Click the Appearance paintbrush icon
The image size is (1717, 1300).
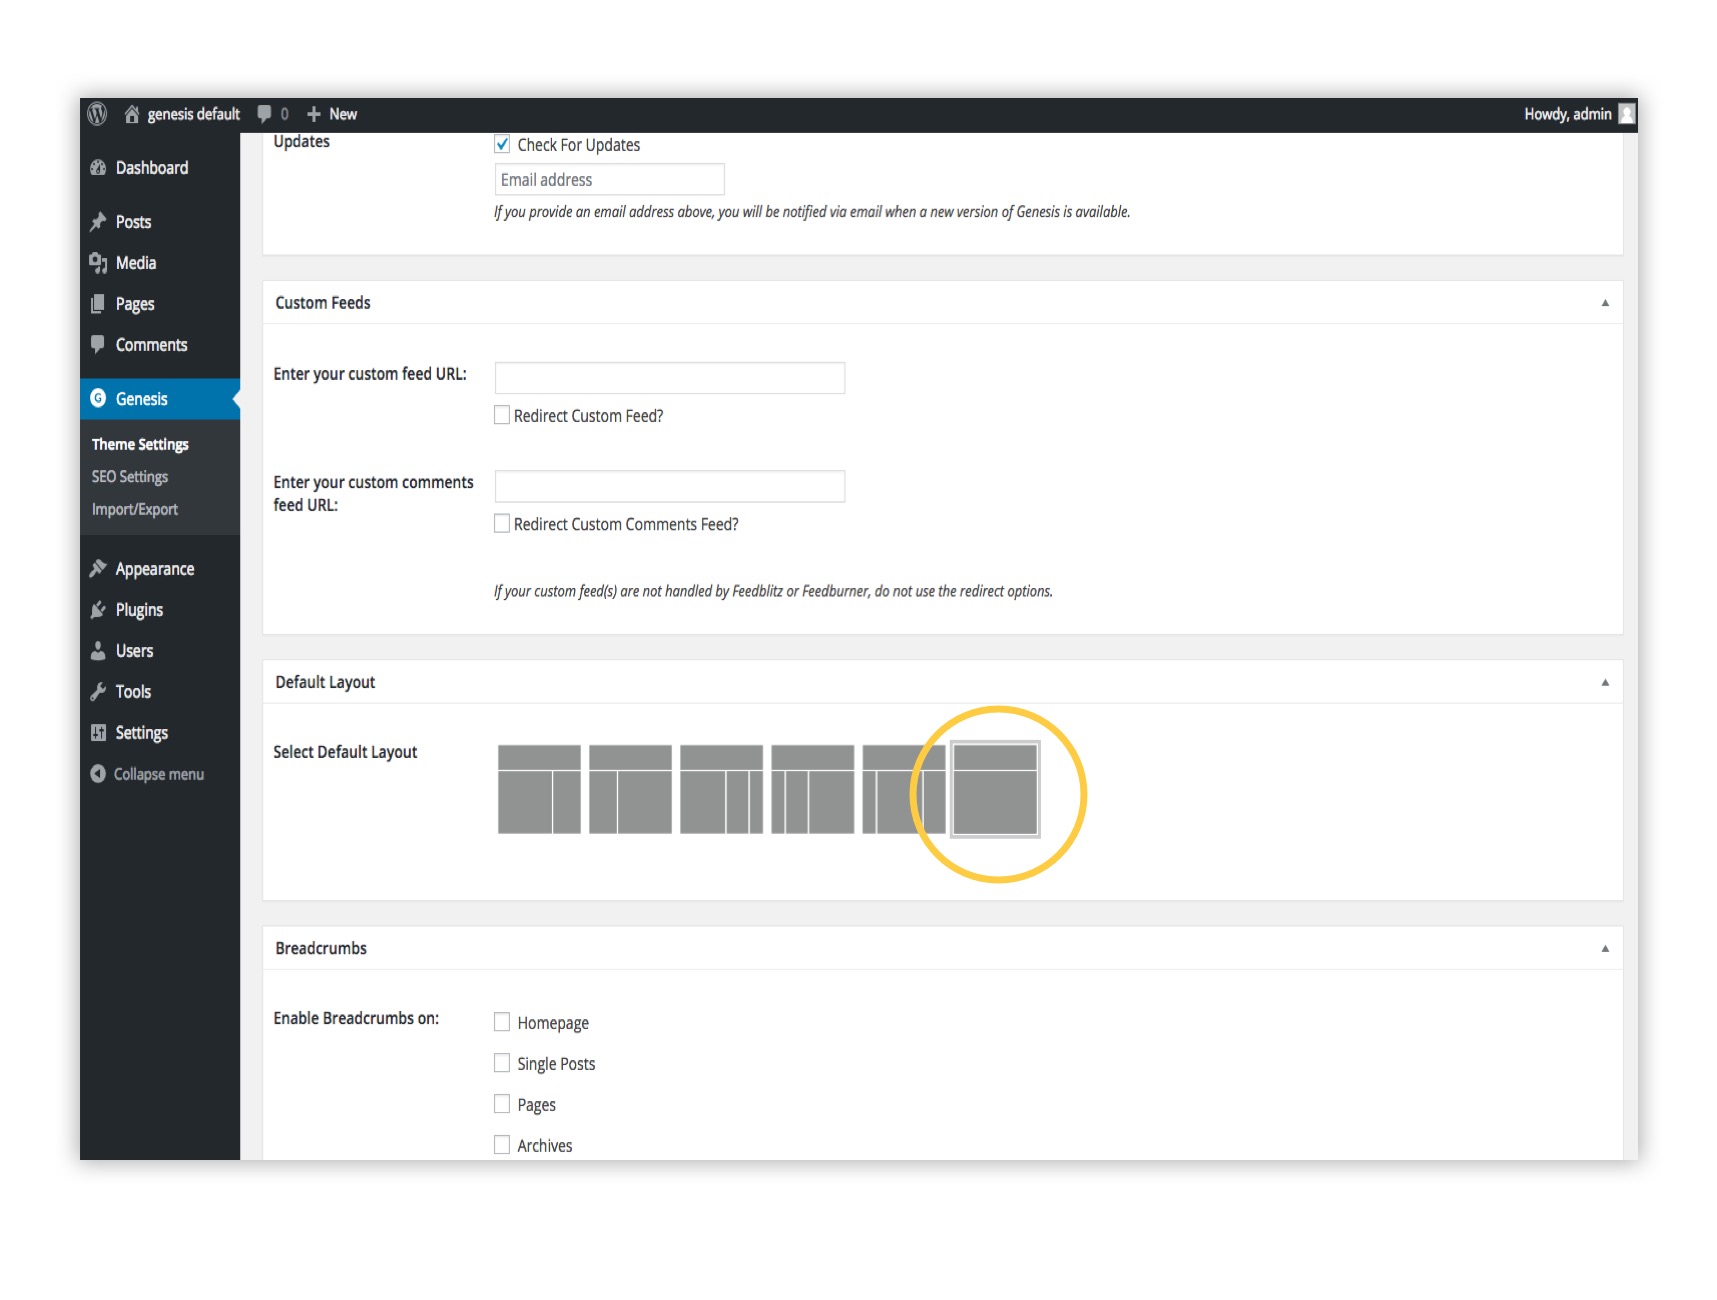click(x=98, y=569)
